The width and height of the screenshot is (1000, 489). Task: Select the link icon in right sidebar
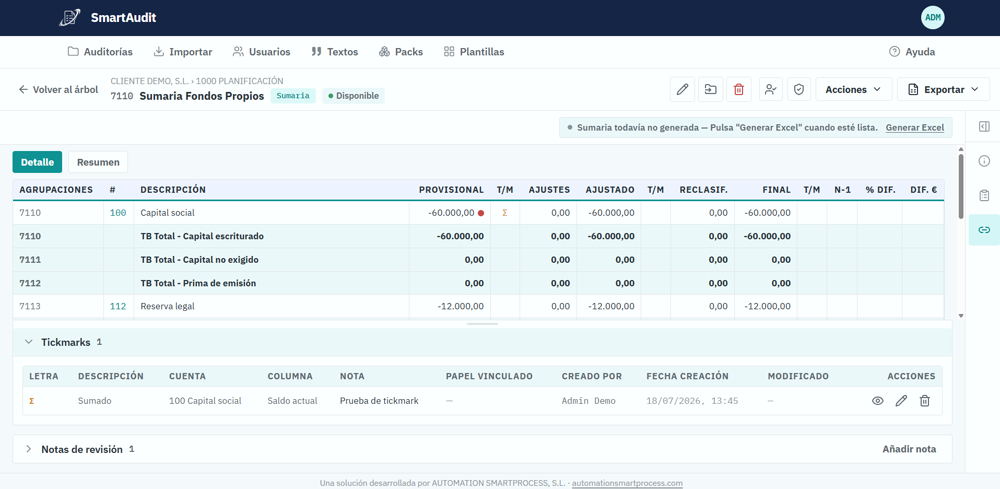984,230
